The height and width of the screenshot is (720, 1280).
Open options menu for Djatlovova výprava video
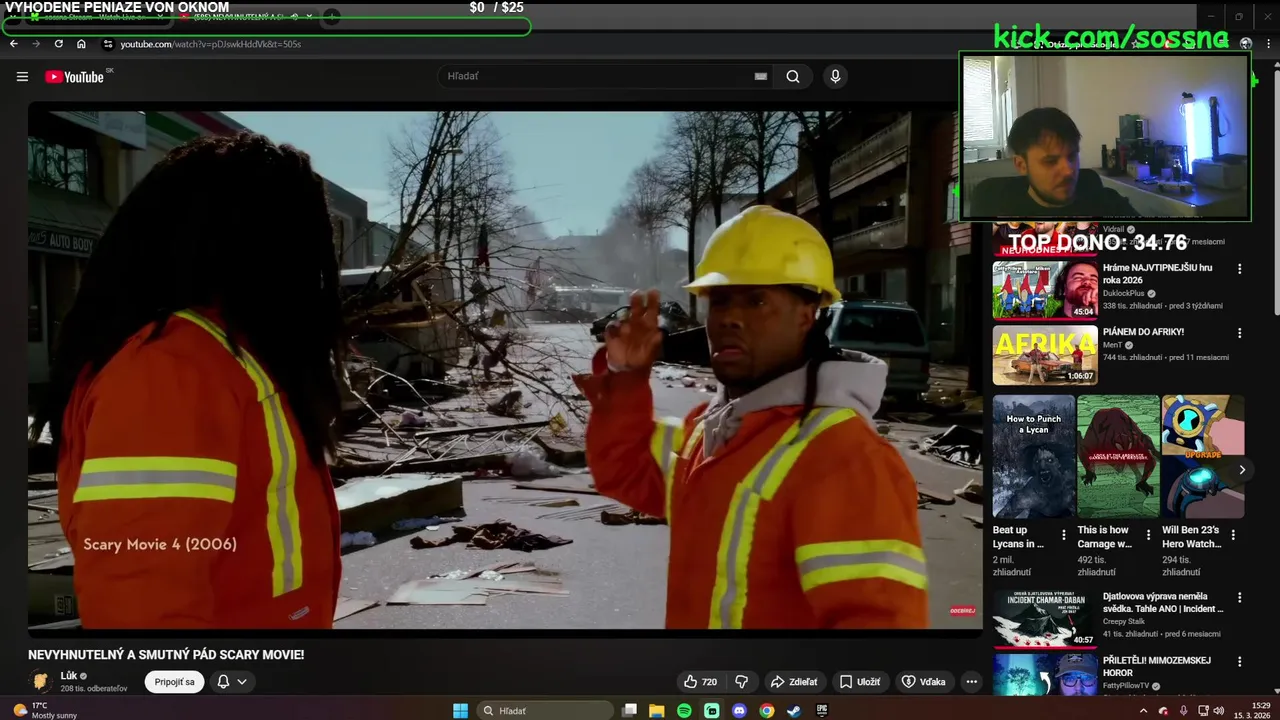click(1240, 598)
